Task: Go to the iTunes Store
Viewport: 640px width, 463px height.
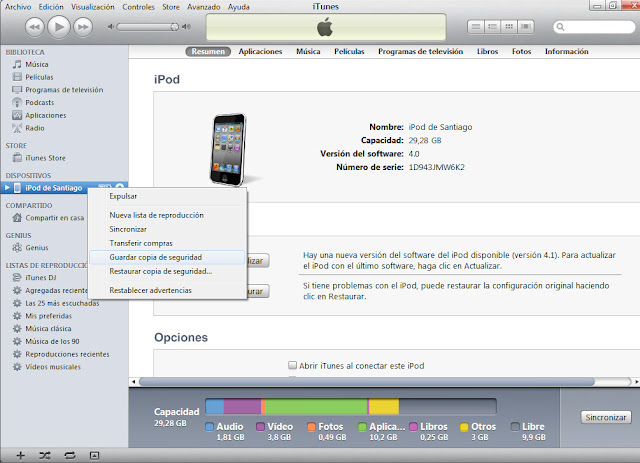Action: pos(45,158)
